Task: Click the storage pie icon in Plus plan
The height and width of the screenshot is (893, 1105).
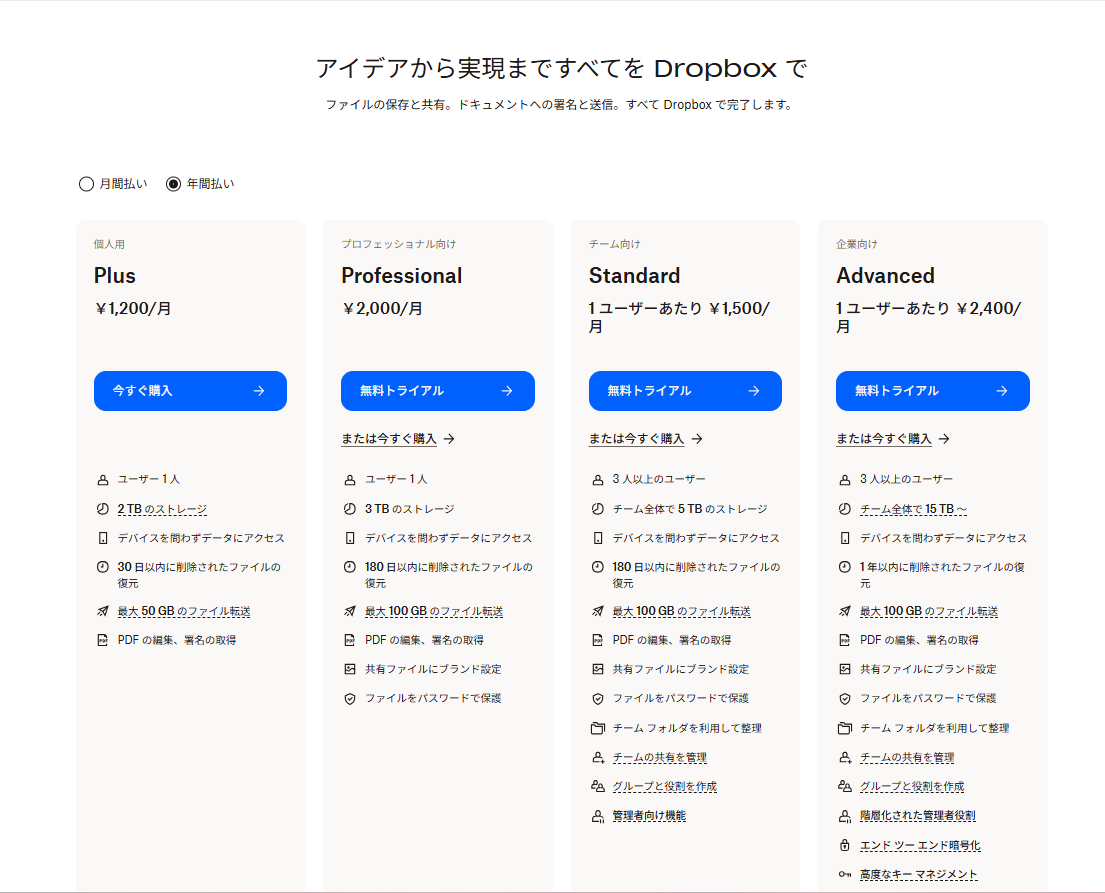Action: click(x=103, y=509)
